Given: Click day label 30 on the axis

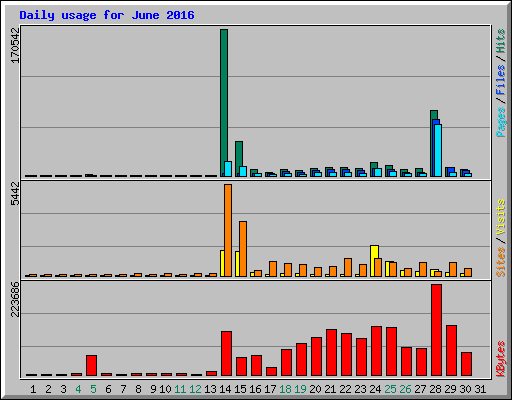Looking at the screenshot, I should 465,389.
